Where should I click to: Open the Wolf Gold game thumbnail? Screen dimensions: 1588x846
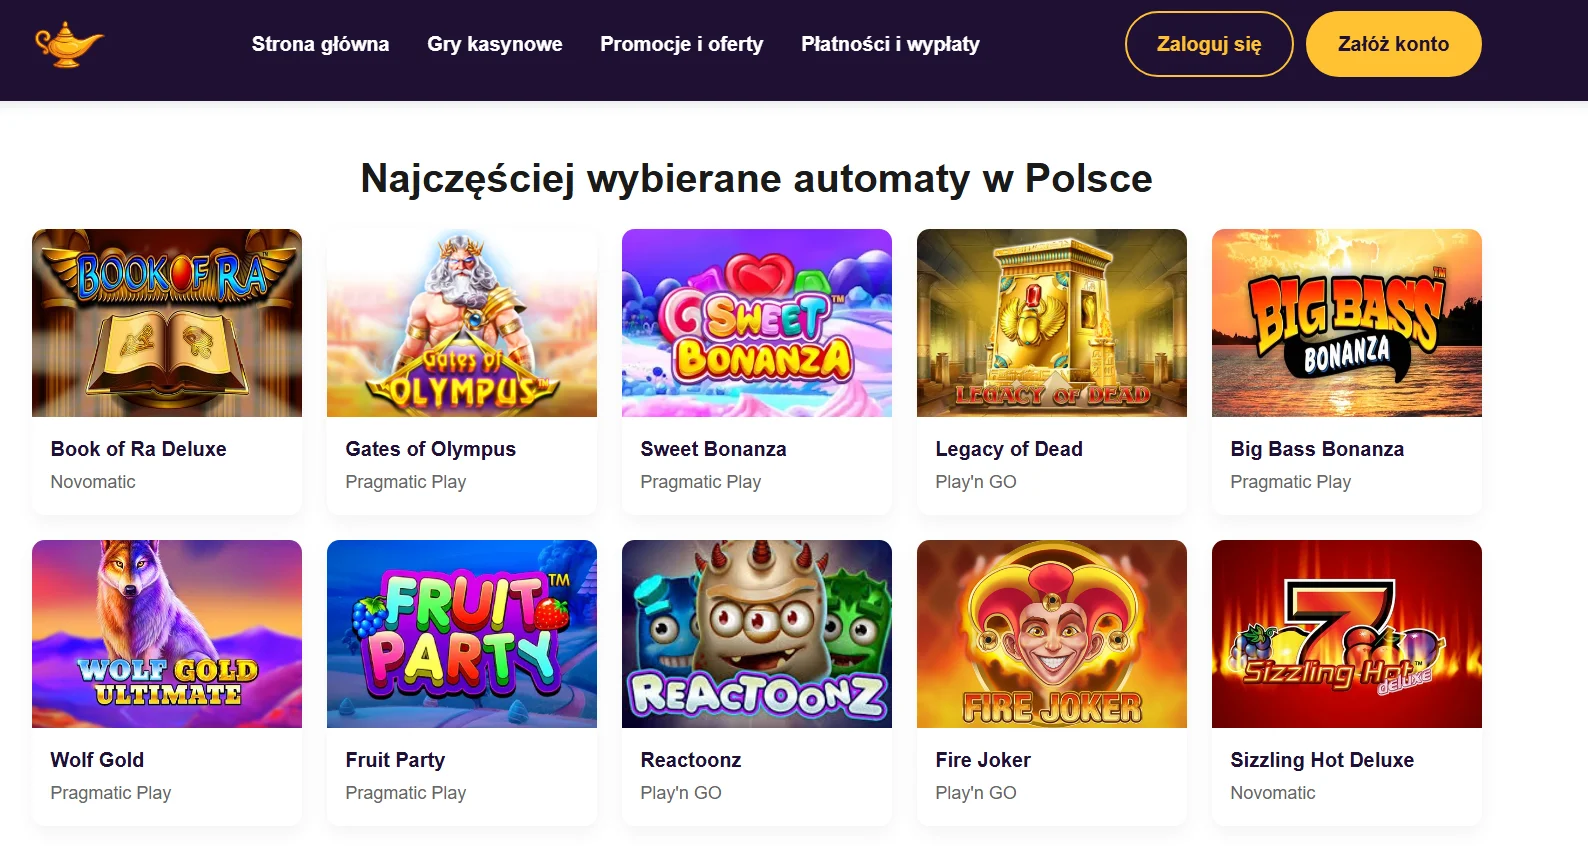pos(166,633)
